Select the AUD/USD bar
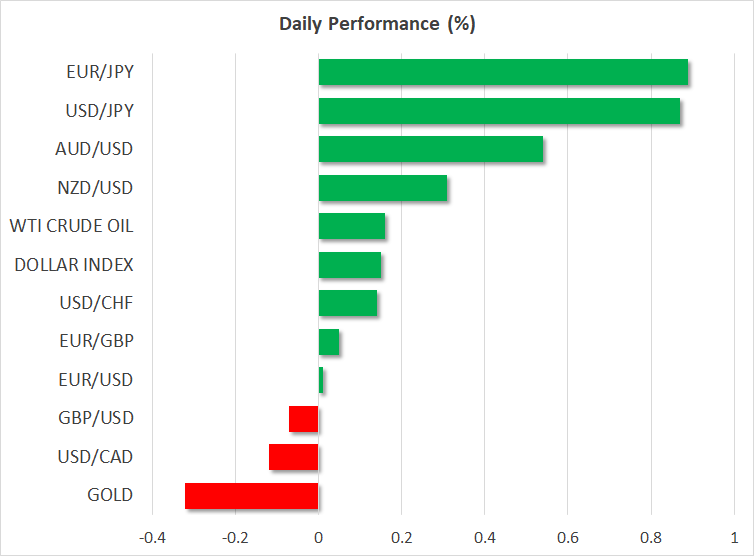Image resolution: width=754 pixels, height=556 pixels. point(431,149)
